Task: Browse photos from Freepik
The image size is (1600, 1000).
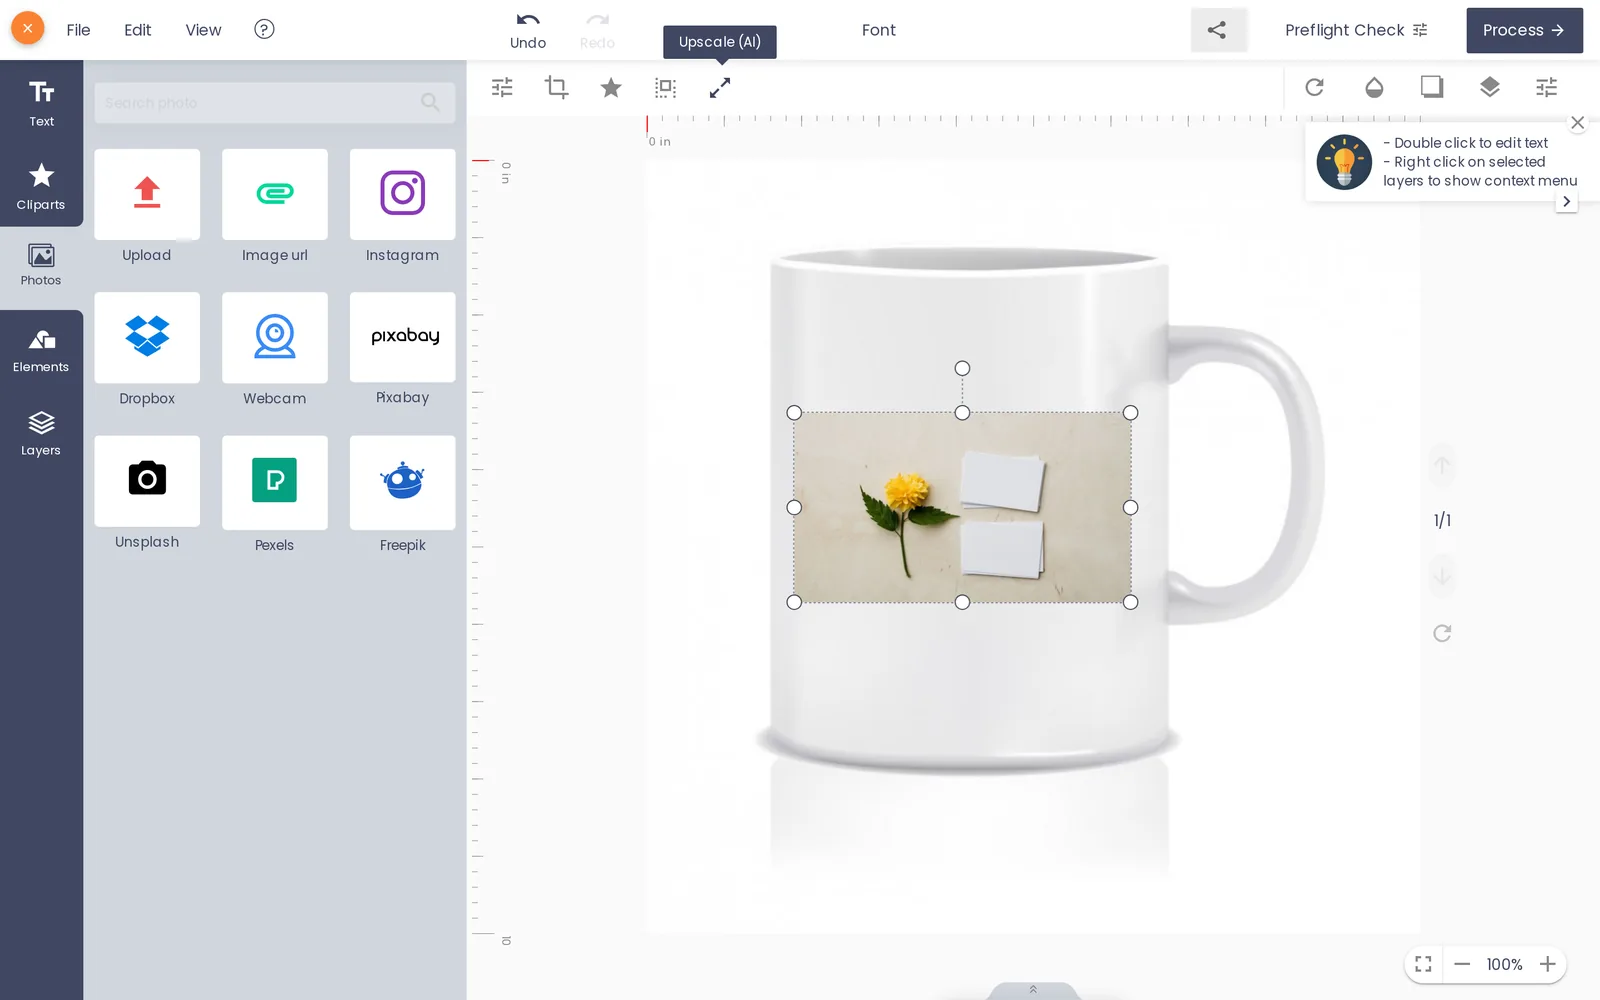Action: (x=402, y=482)
